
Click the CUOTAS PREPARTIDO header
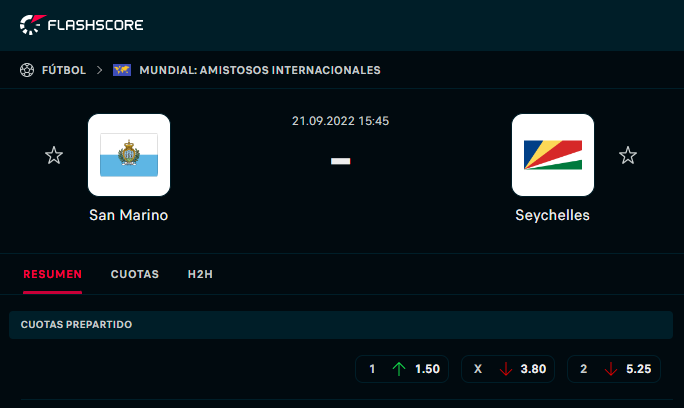(341, 325)
